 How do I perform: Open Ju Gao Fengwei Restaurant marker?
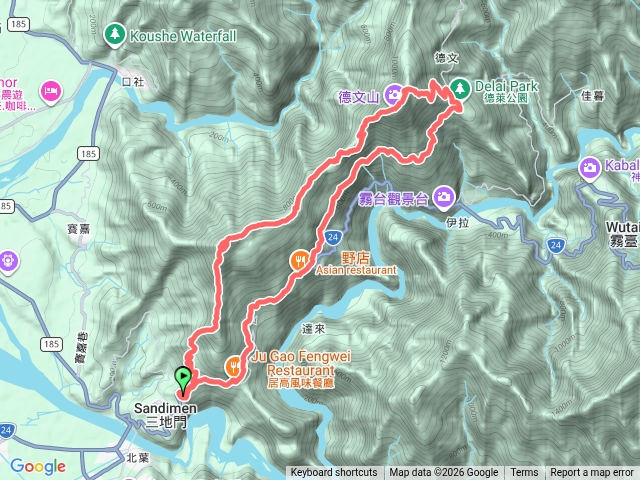[234, 367]
